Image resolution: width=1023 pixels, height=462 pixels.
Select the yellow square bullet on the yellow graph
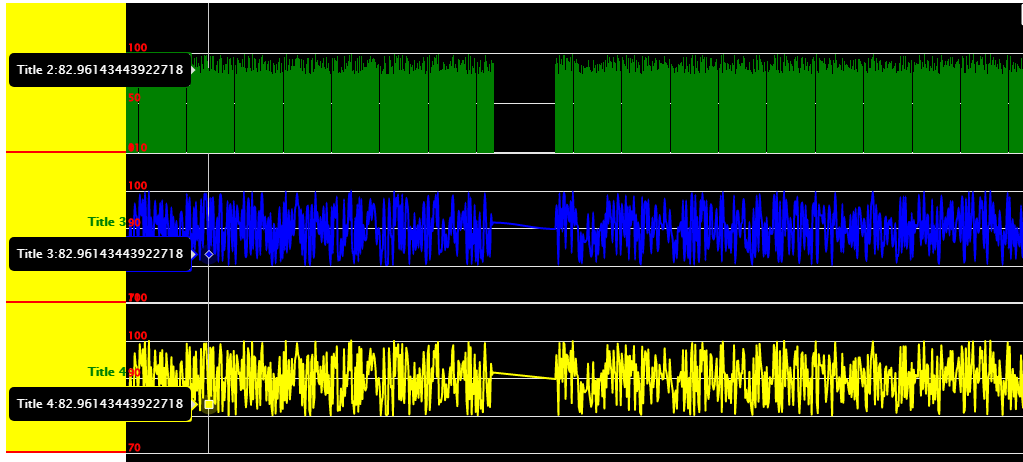tap(209, 405)
